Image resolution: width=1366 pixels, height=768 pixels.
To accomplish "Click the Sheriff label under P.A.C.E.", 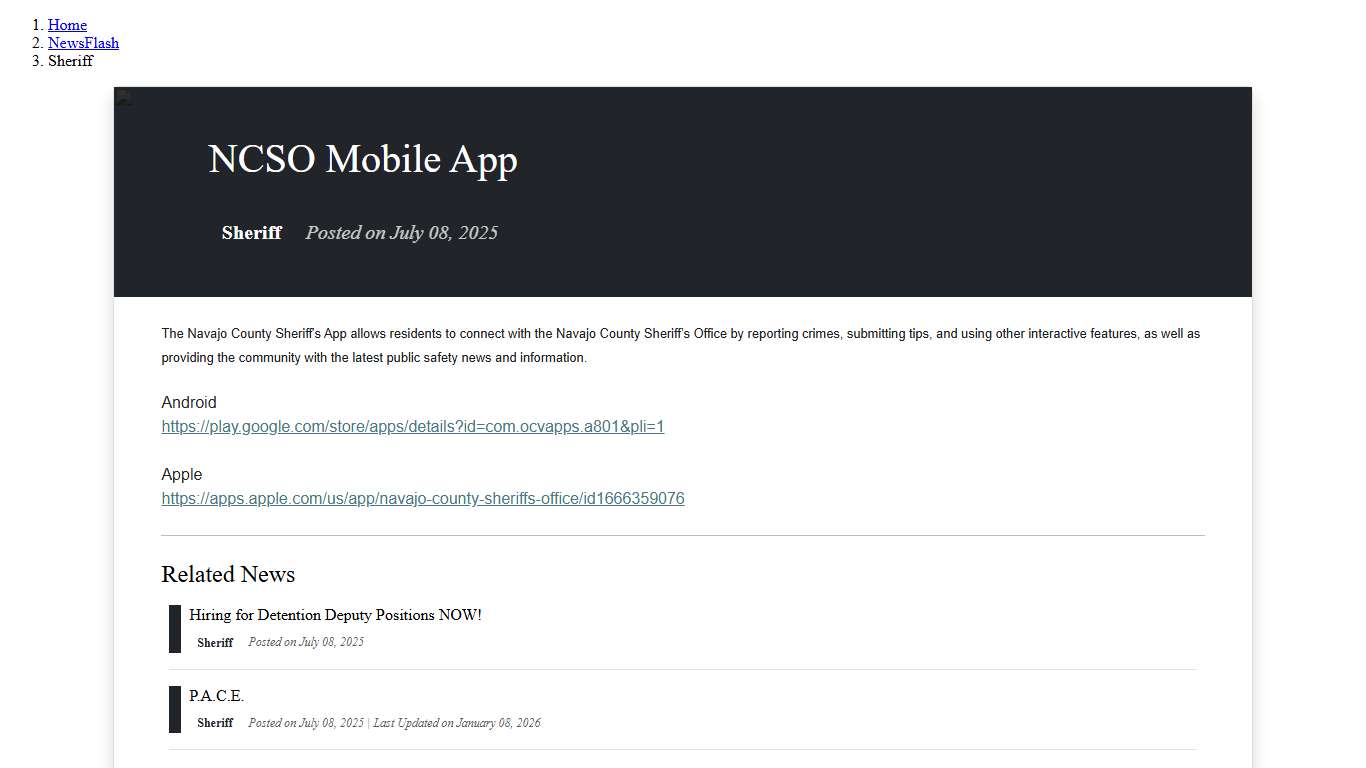I will coord(216,723).
